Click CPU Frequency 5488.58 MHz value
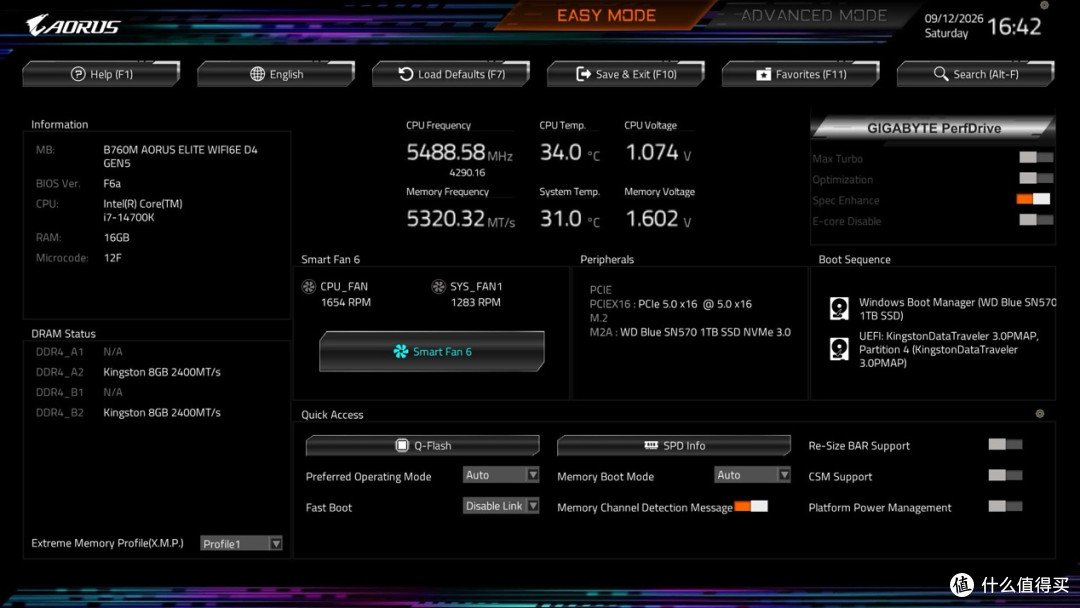The image size is (1080, 608). pyautogui.click(x=459, y=152)
